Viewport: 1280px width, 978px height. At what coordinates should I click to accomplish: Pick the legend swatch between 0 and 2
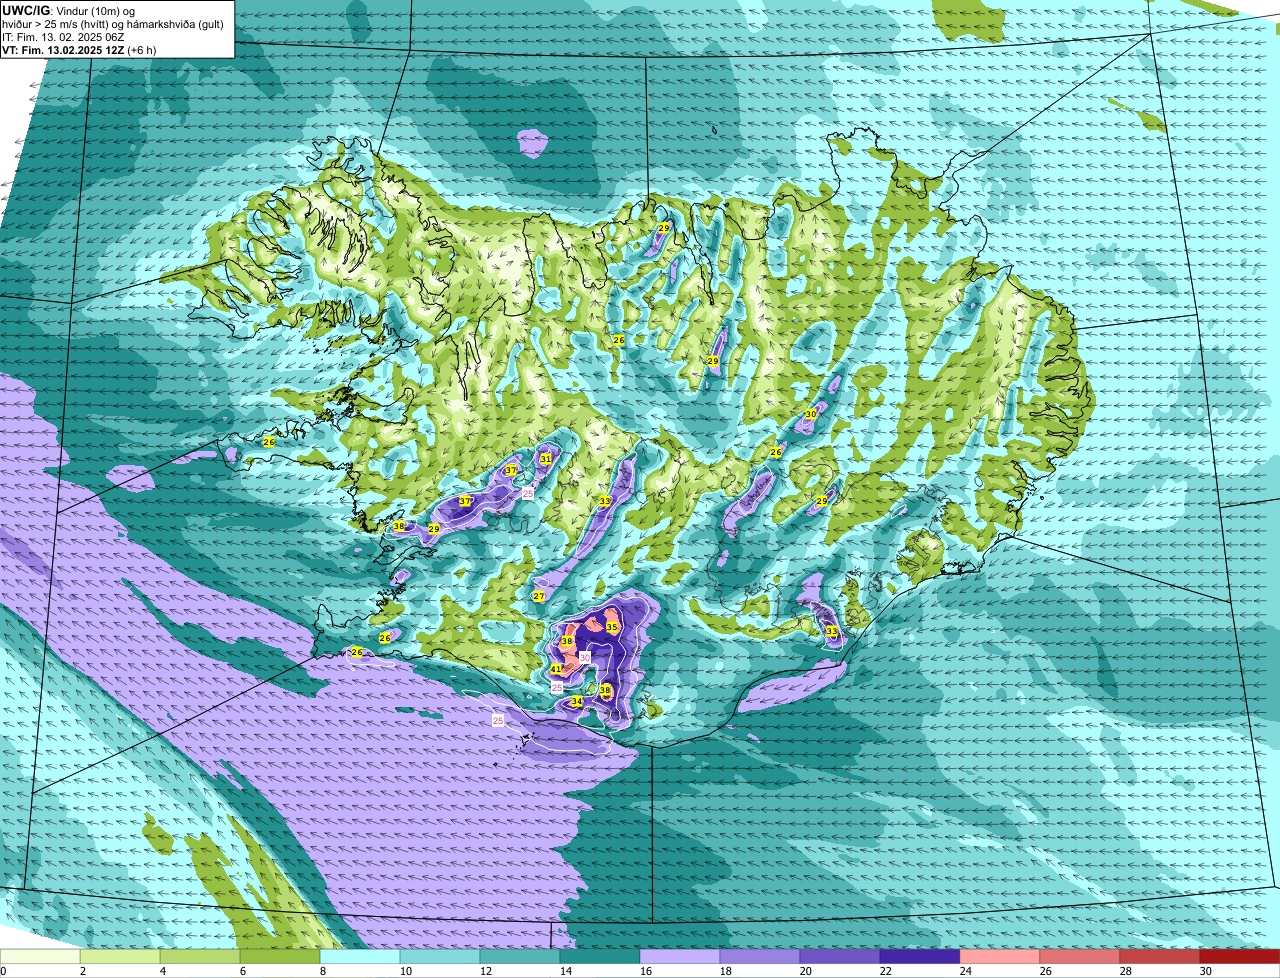click(x=40, y=957)
